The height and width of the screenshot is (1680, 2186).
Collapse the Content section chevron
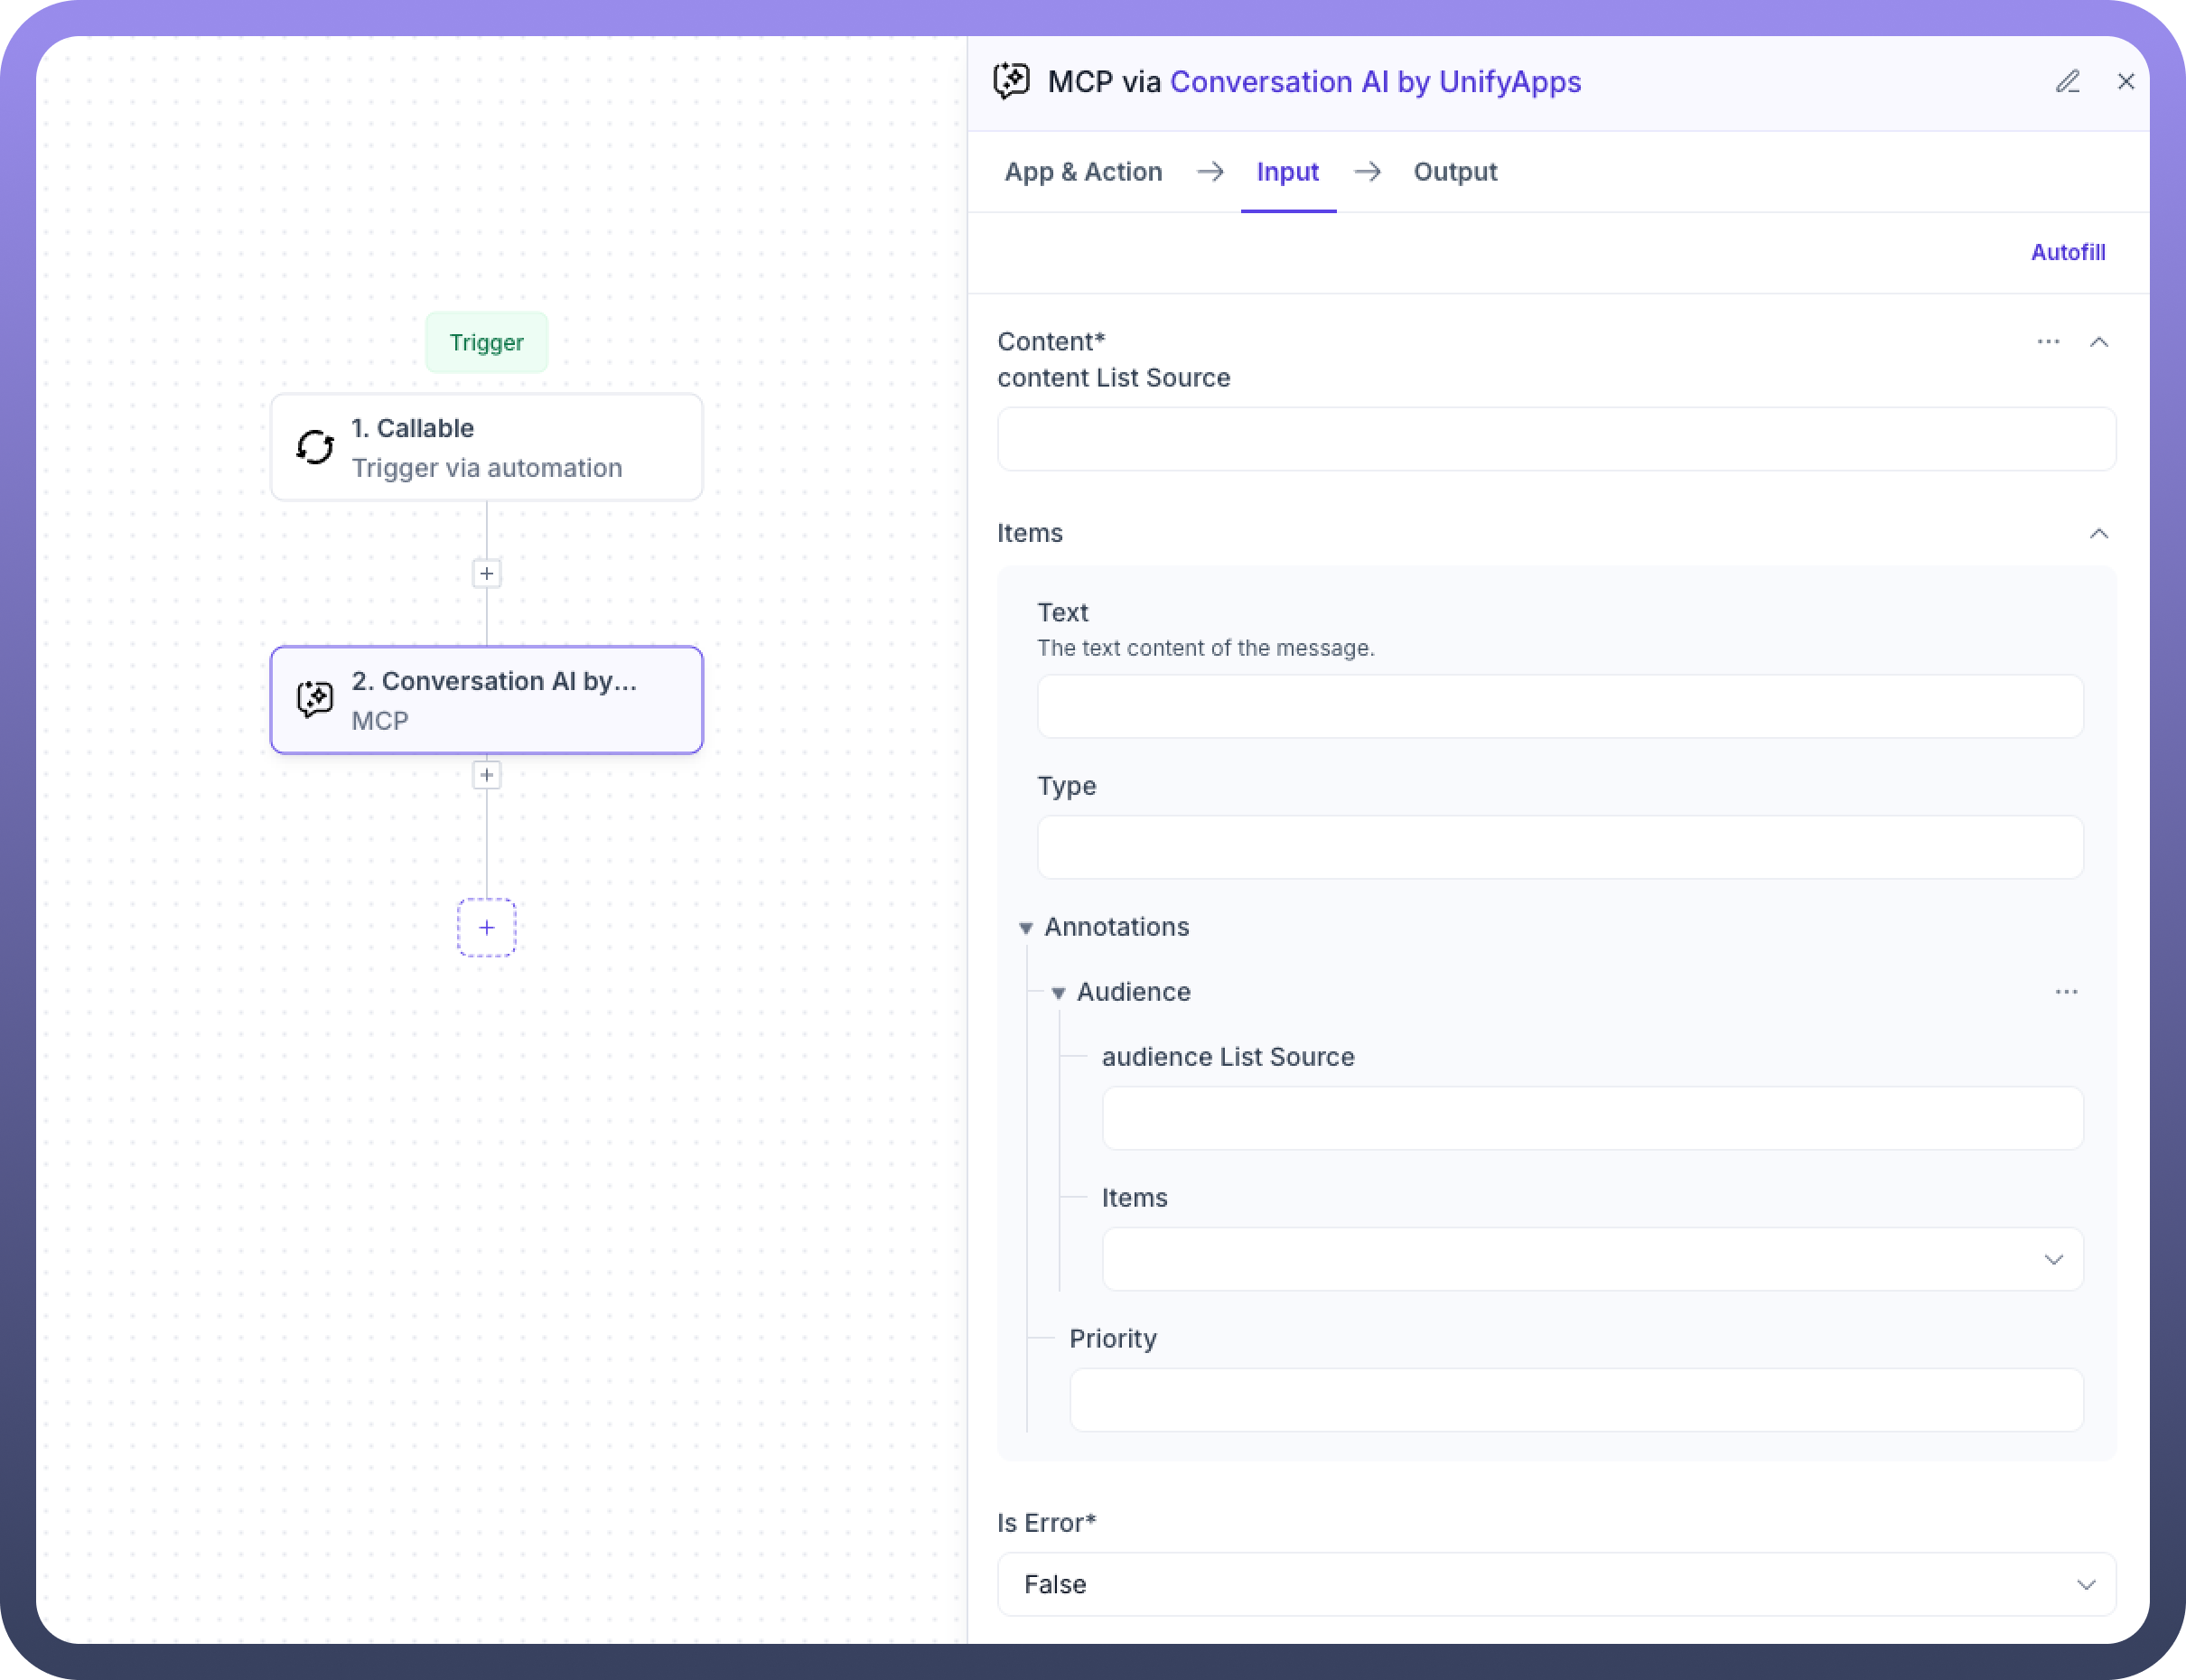pyautogui.click(x=2099, y=342)
